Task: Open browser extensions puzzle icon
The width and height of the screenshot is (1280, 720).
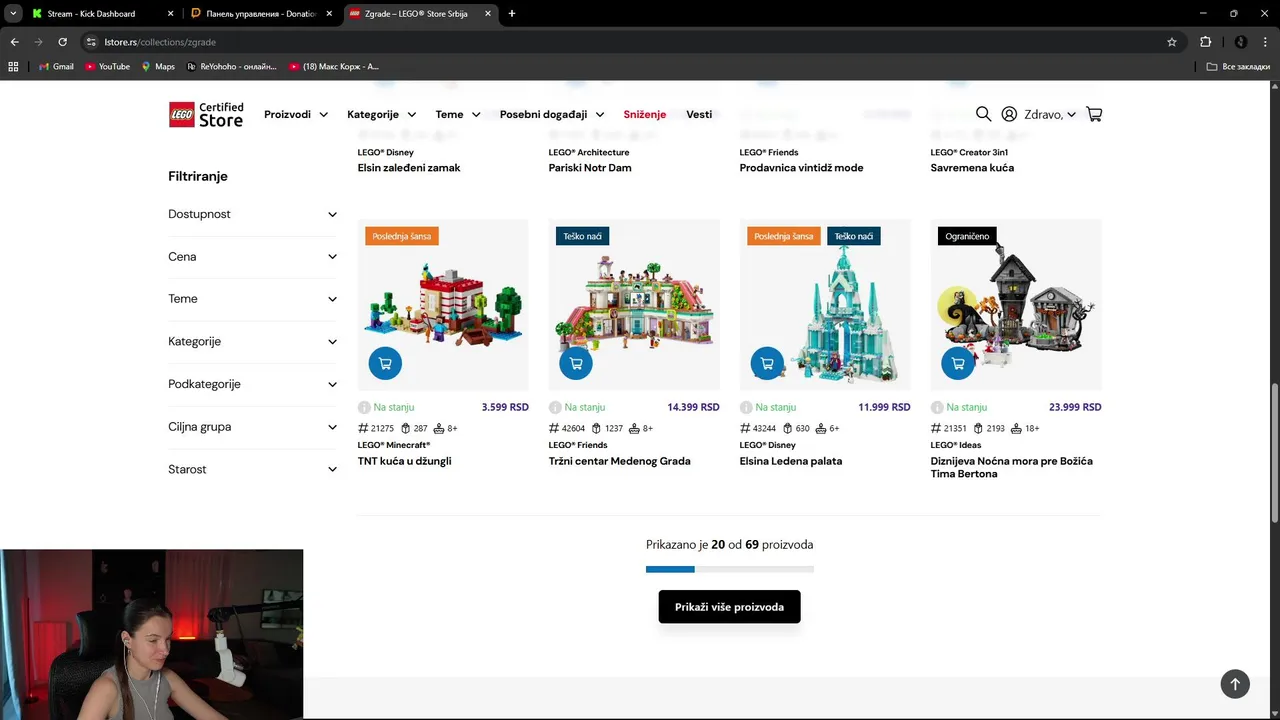Action: 1205,42
